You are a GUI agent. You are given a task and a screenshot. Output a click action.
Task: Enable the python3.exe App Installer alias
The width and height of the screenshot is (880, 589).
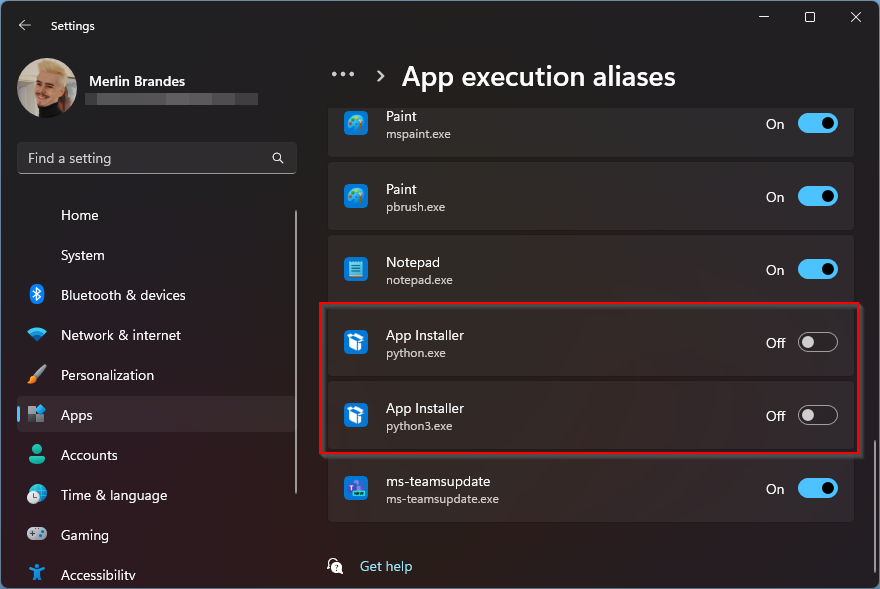tap(817, 416)
